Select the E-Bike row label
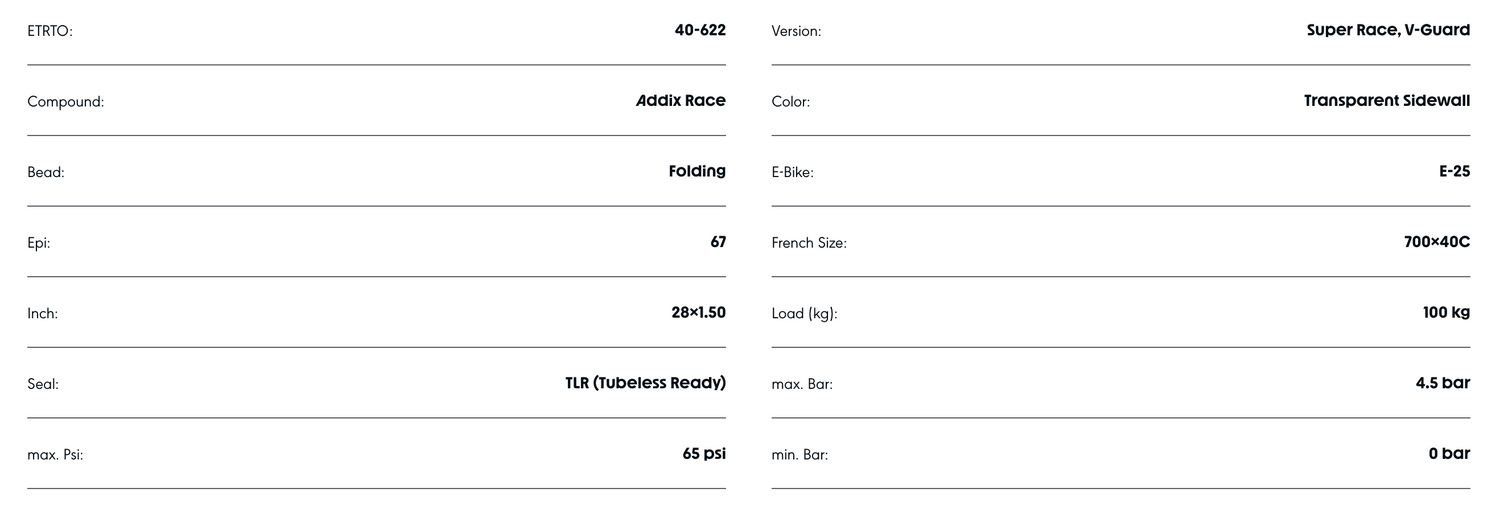The width and height of the screenshot is (1500, 509). pos(793,173)
